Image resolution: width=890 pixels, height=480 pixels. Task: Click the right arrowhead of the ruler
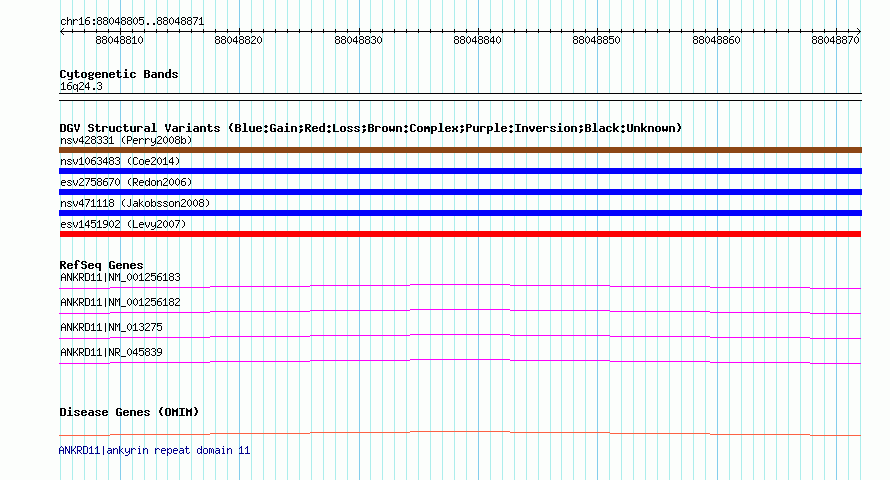point(859,32)
